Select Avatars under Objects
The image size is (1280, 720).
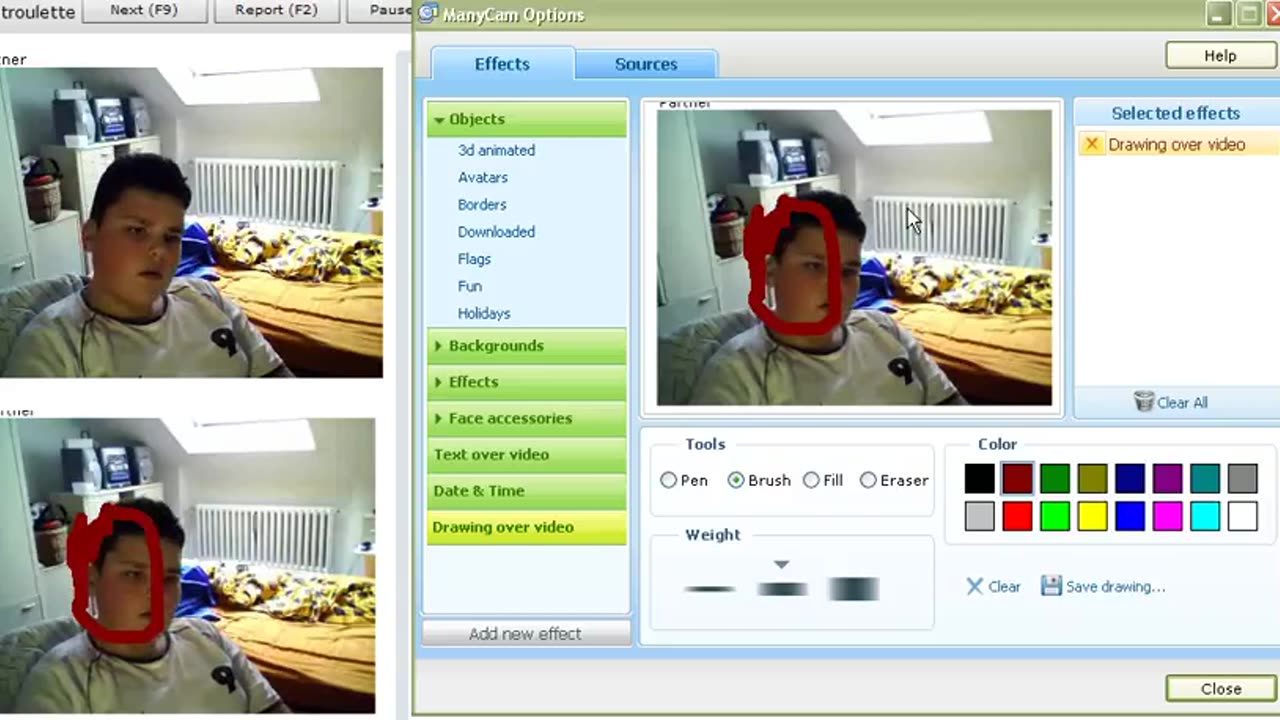point(483,177)
